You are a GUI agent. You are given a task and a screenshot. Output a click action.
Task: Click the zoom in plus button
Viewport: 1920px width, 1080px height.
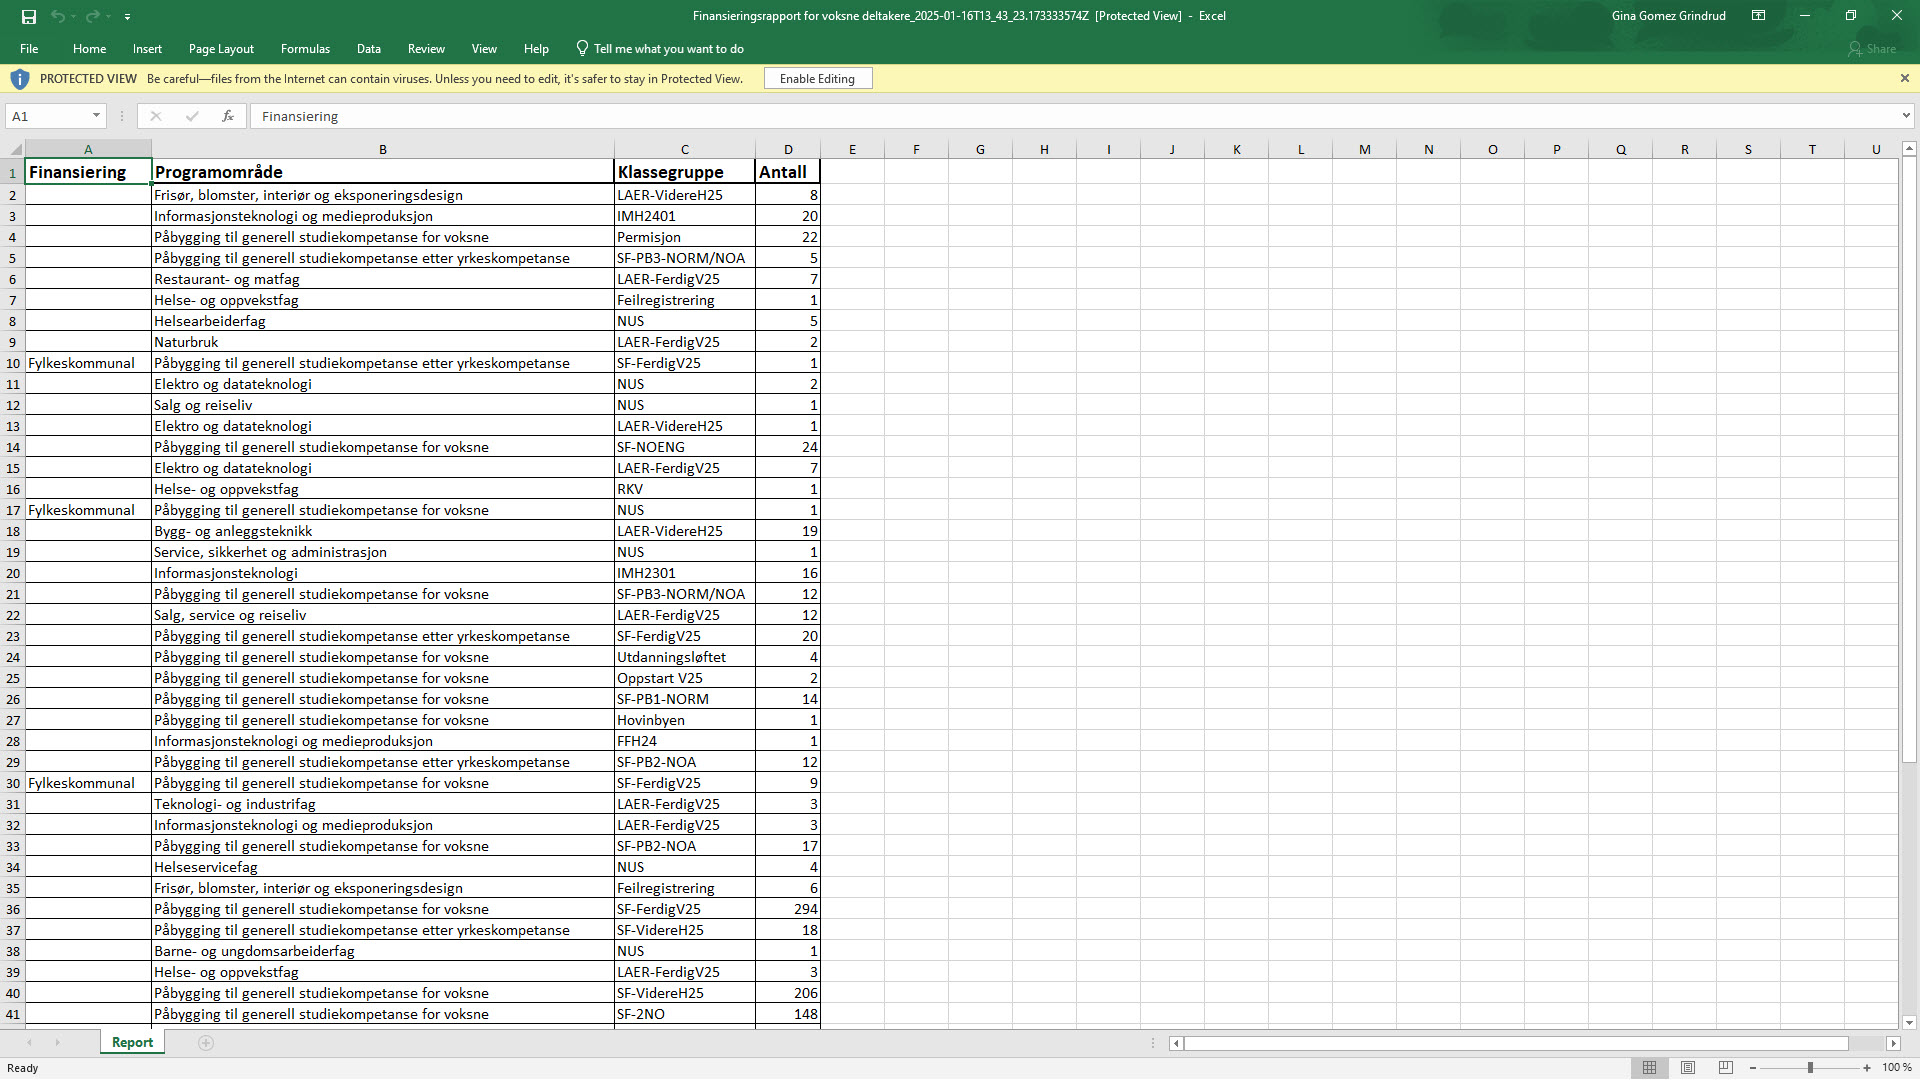[1867, 1068]
